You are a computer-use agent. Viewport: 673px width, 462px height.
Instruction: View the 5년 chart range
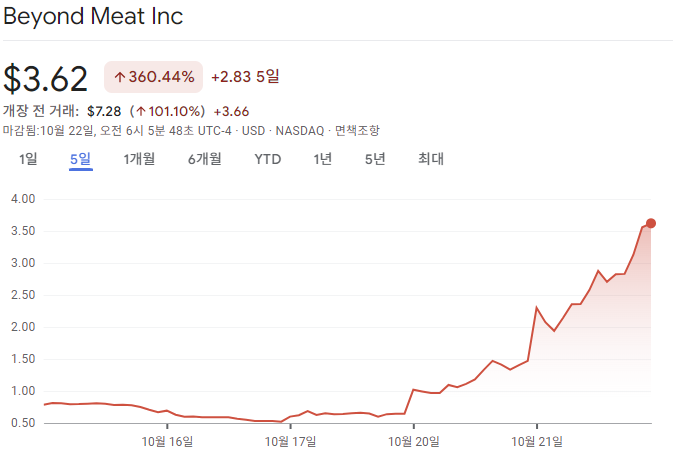click(x=375, y=159)
